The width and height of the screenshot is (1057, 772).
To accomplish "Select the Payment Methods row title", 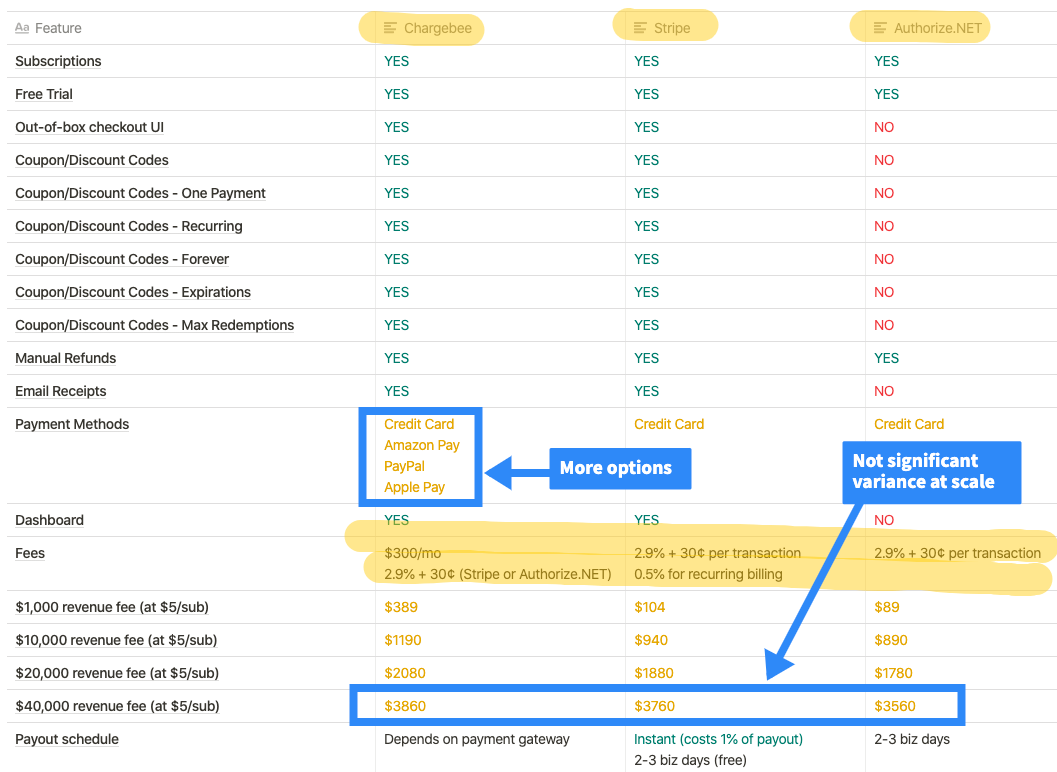I will click(72, 425).
